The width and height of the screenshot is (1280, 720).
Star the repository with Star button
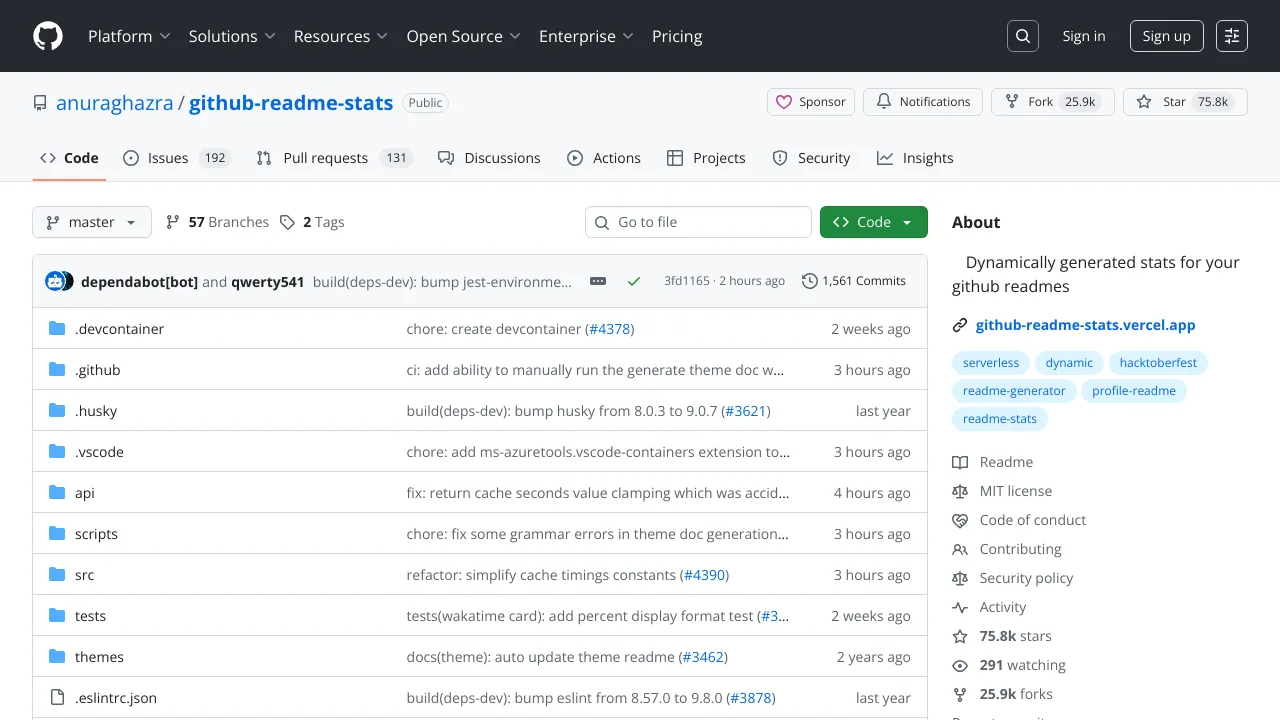[1185, 102]
